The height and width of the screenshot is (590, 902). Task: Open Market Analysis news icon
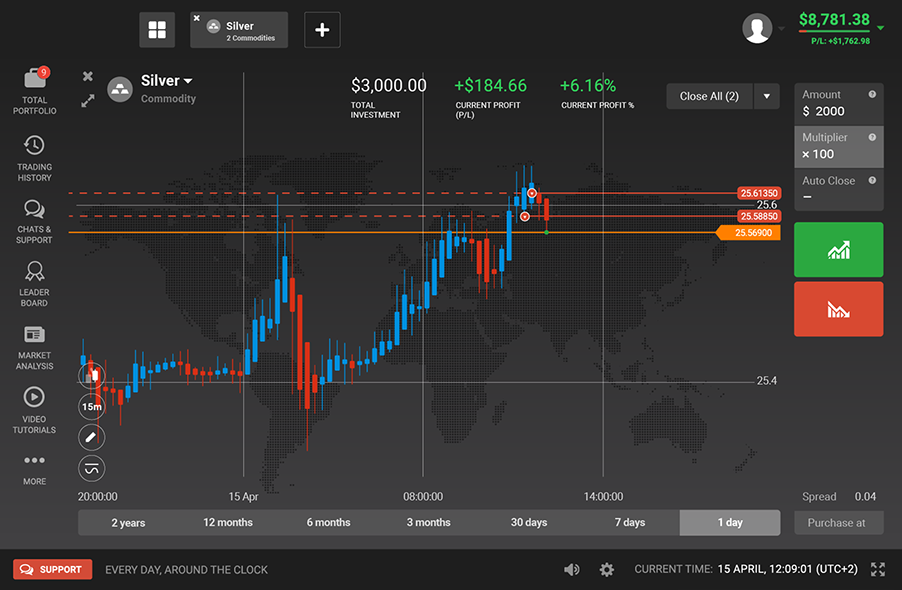click(34, 334)
